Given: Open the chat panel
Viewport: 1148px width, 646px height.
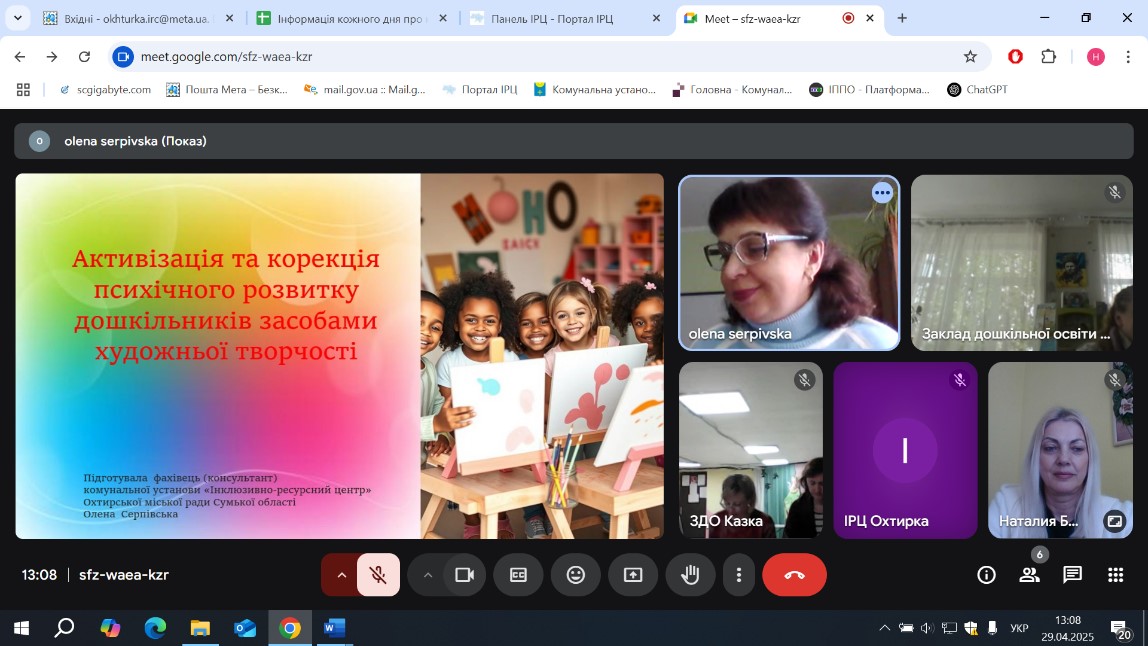Looking at the screenshot, I should (1072, 575).
